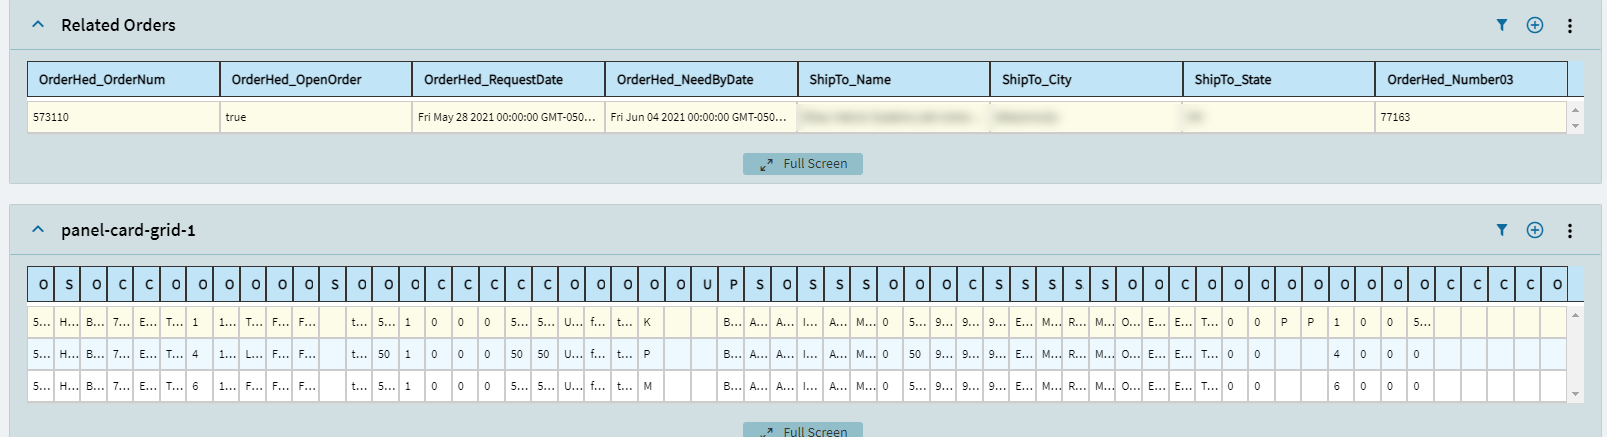Select cell K in first lower grid row
This screenshot has height=437, width=1607.
click(651, 322)
